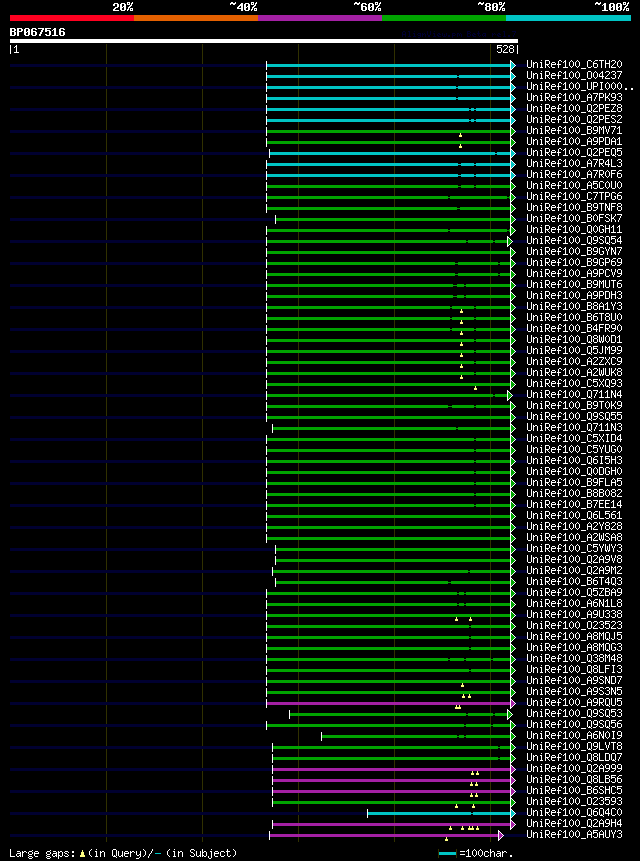Click the white query sequence bar
The height and width of the screenshot is (861, 640).
click(x=263, y=41)
